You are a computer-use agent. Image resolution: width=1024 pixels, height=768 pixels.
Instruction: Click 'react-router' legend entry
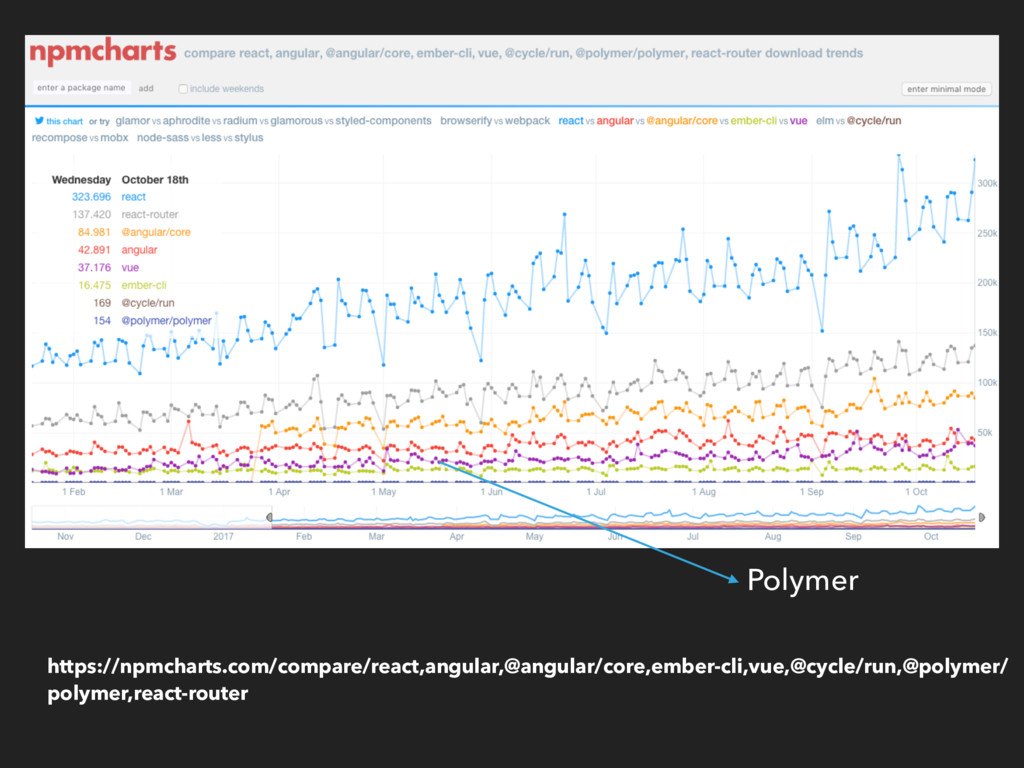(150, 214)
